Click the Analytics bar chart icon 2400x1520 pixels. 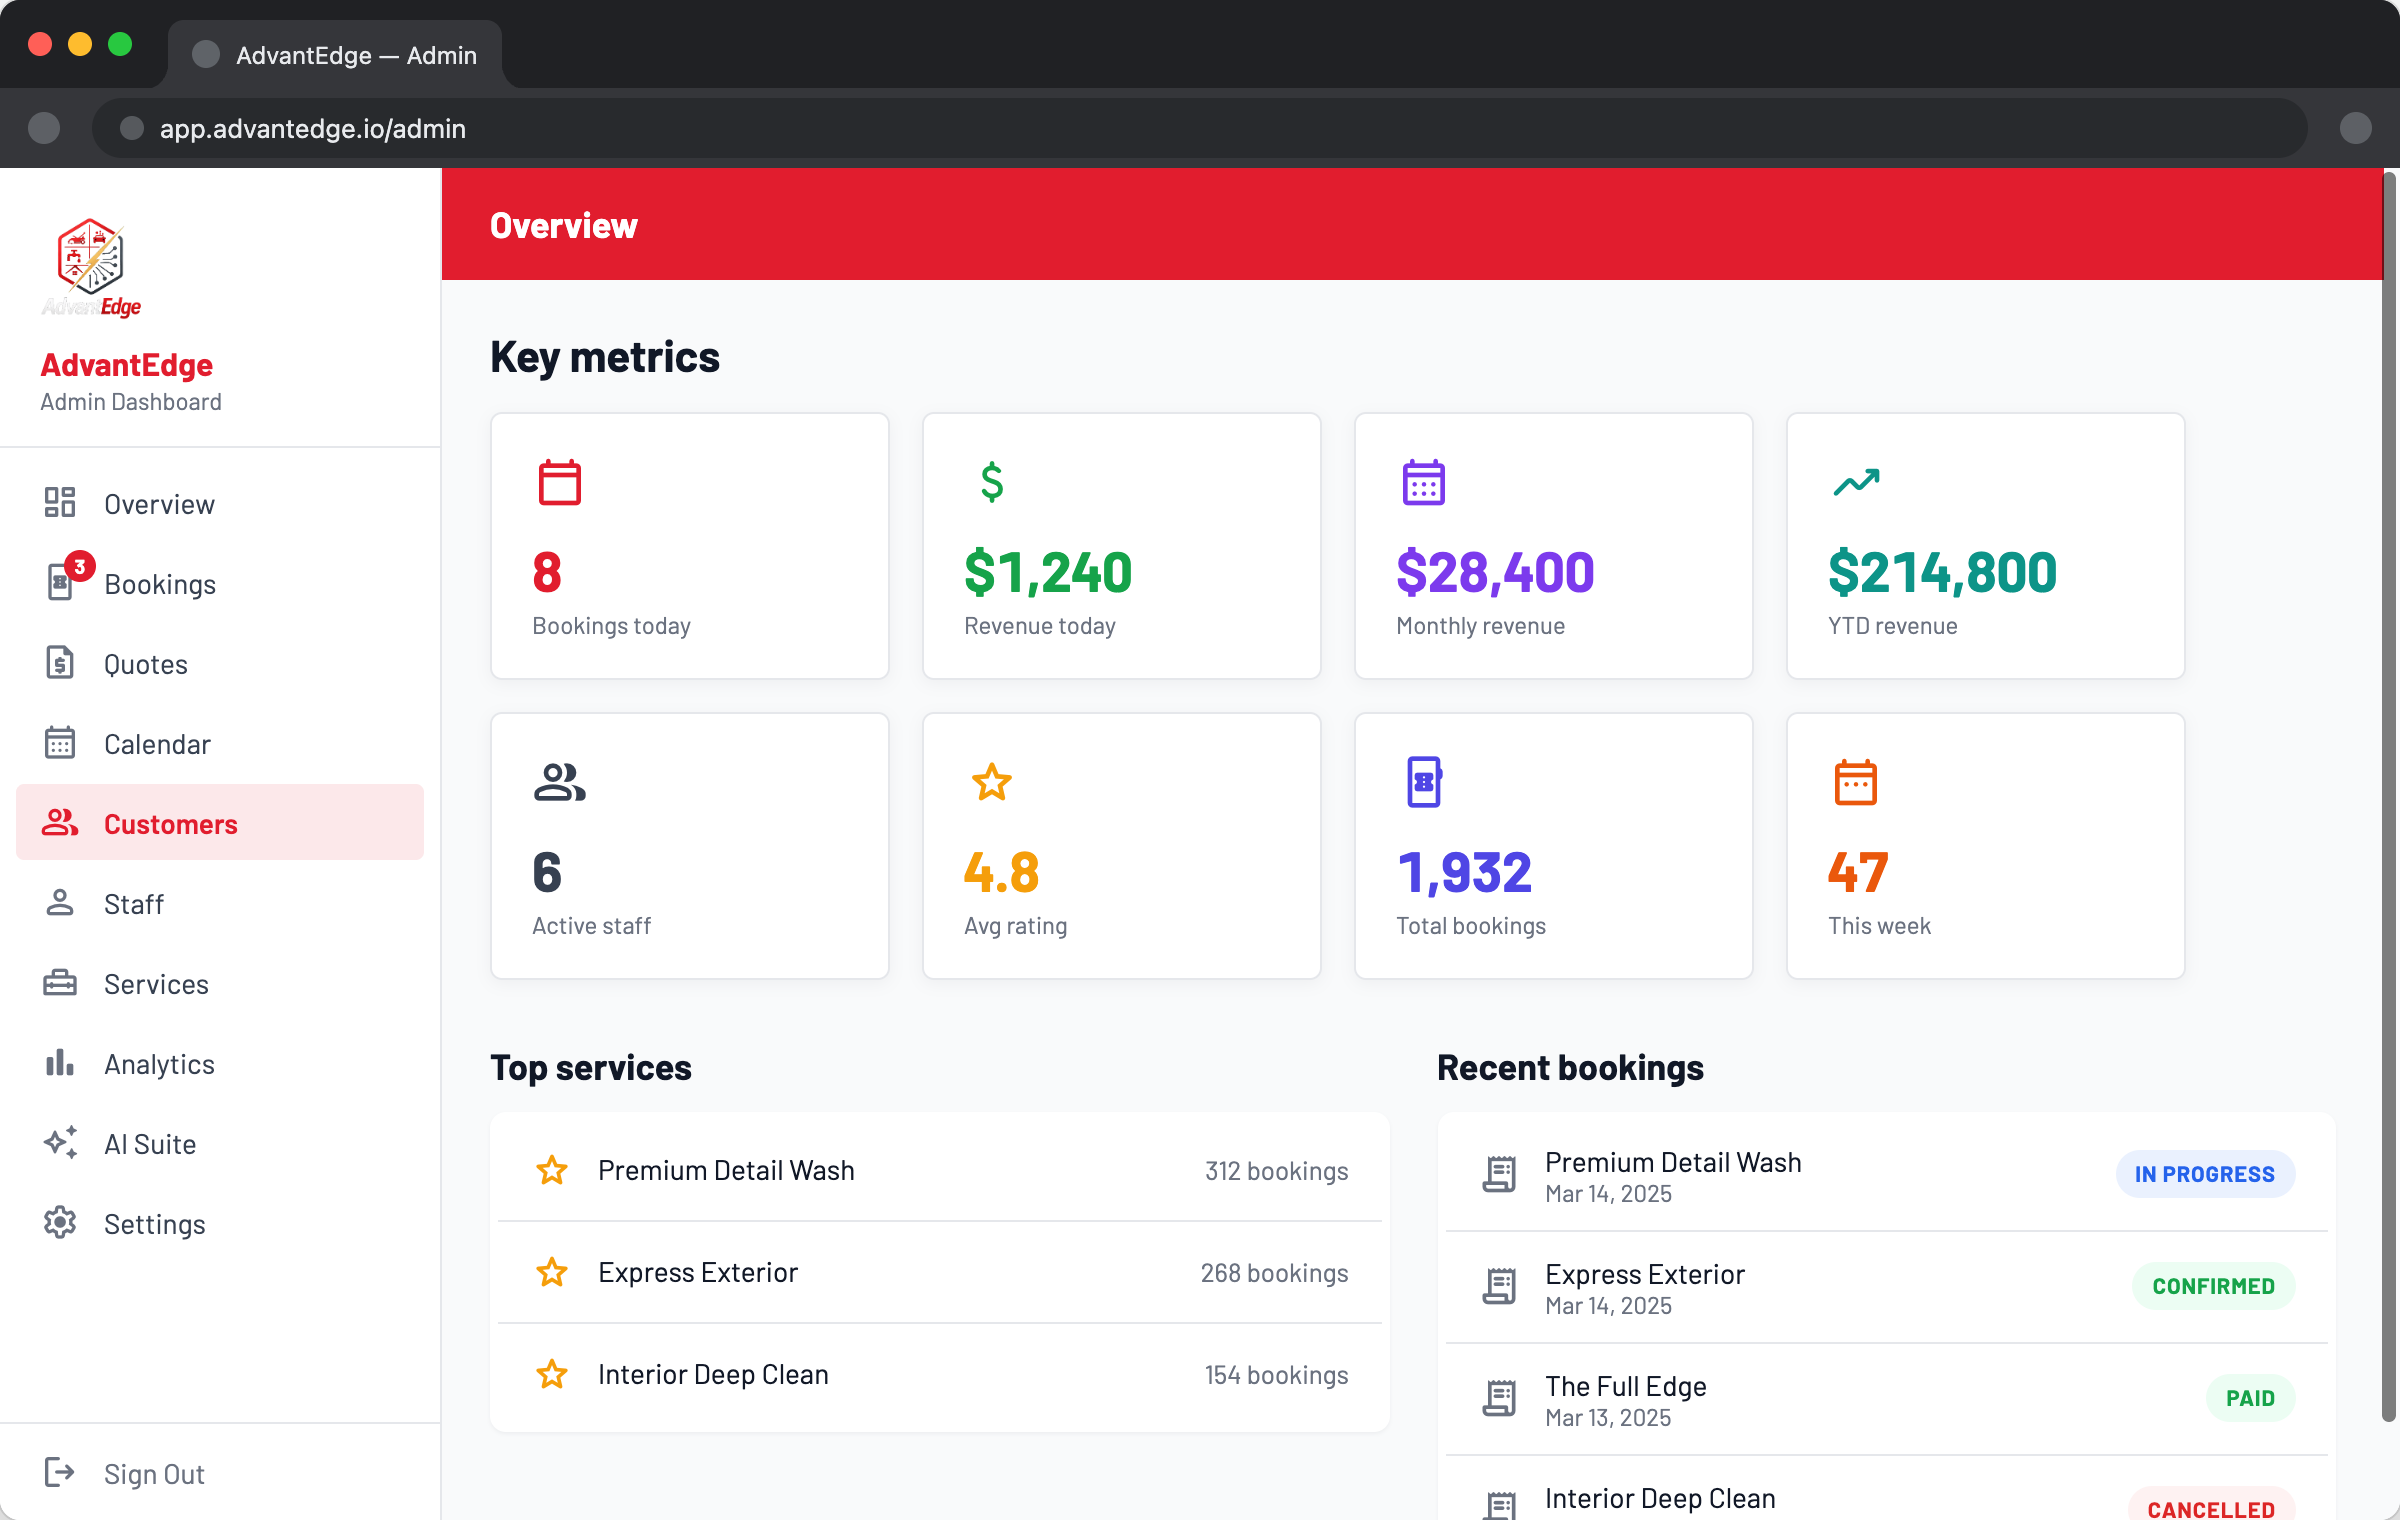point(60,1062)
